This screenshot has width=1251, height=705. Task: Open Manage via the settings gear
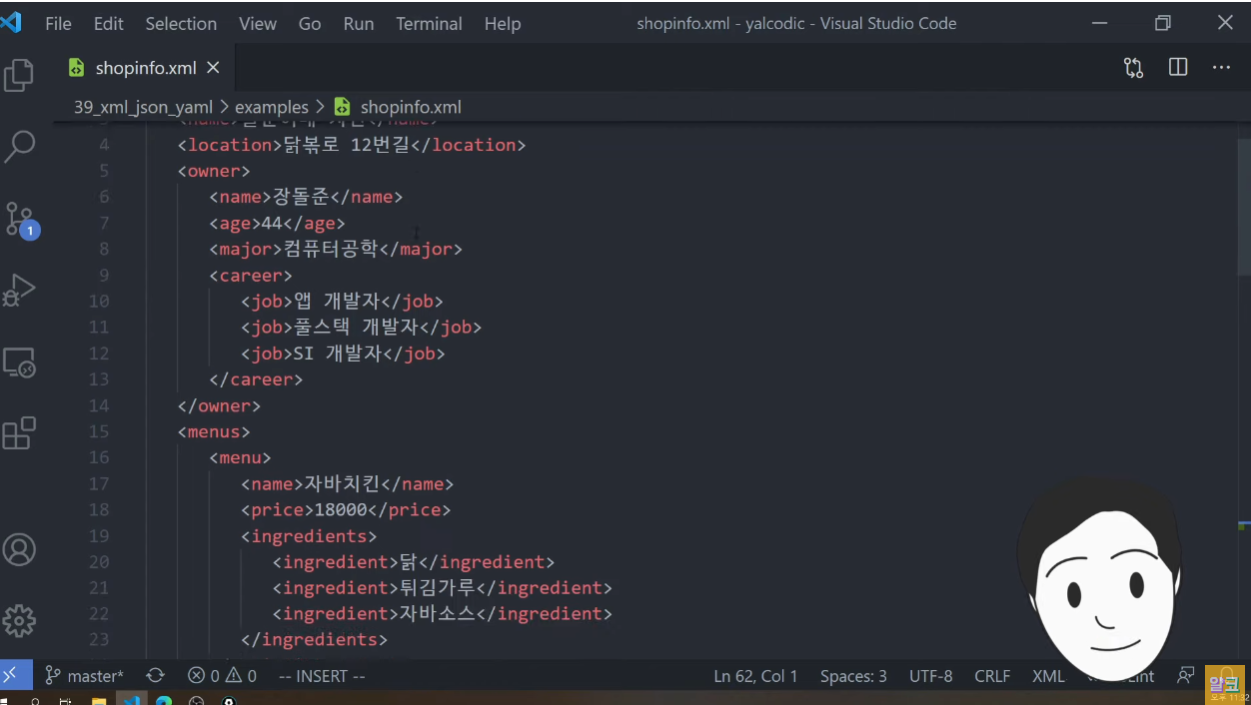[x=18, y=620]
